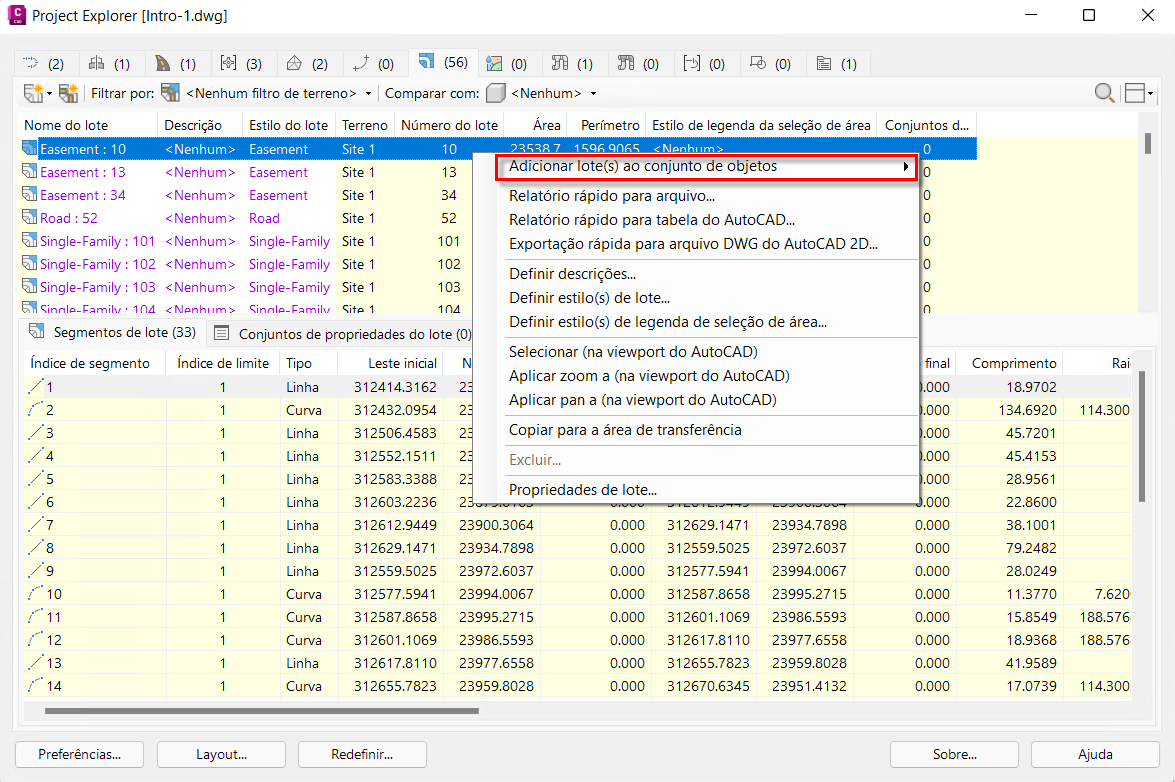Click the 'Comprimento' column header
Image resolution: width=1175 pixels, height=782 pixels.
pyautogui.click(x=1013, y=363)
